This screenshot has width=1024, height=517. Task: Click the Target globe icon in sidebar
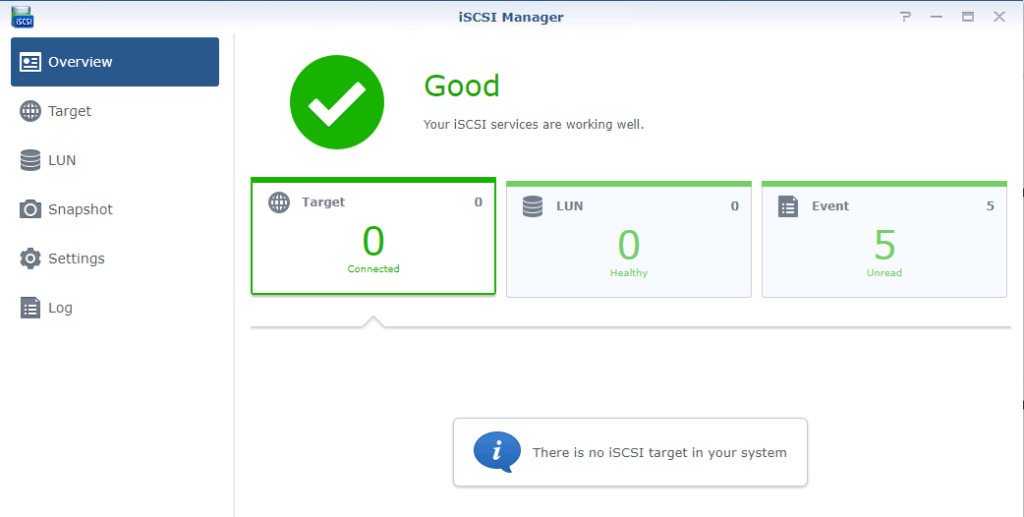click(30, 111)
